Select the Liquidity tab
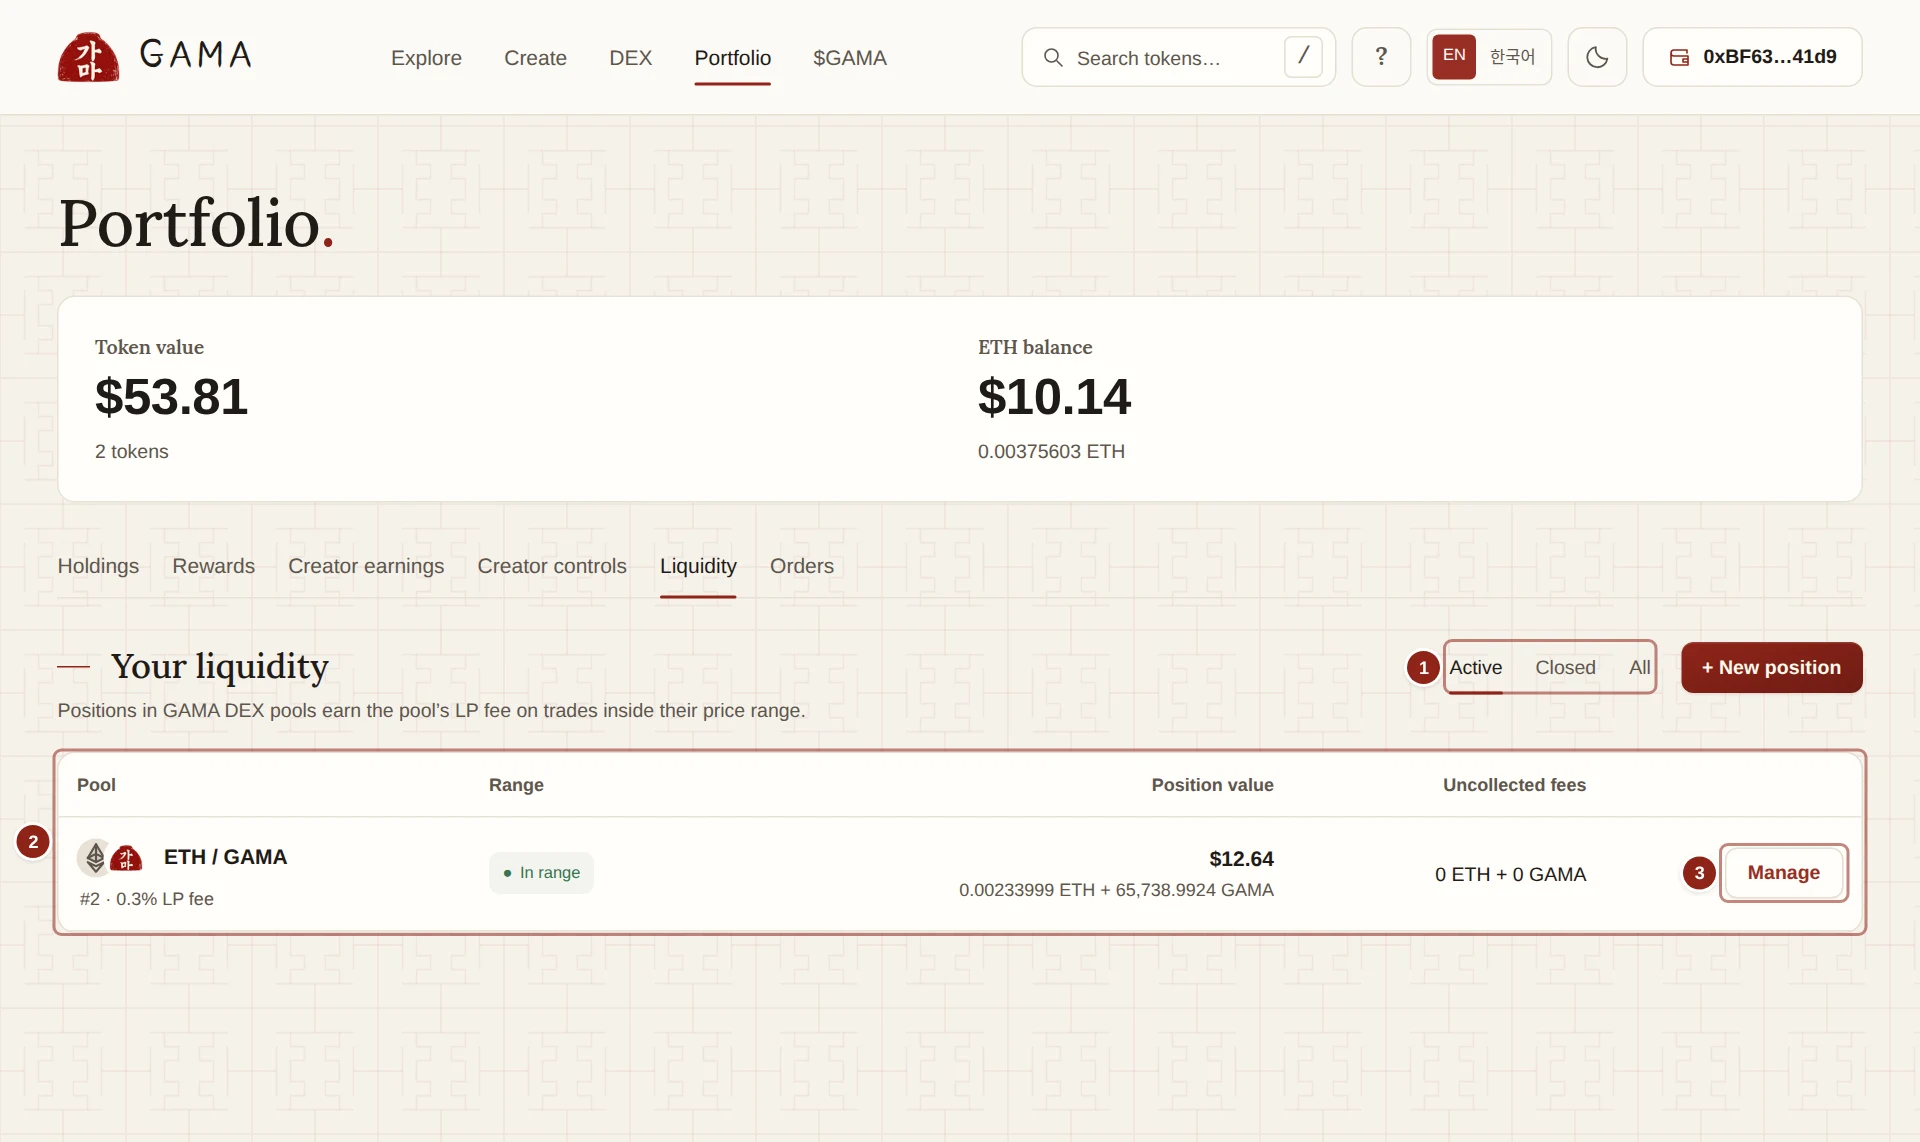This screenshot has width=1920, height=1142. 698,566
